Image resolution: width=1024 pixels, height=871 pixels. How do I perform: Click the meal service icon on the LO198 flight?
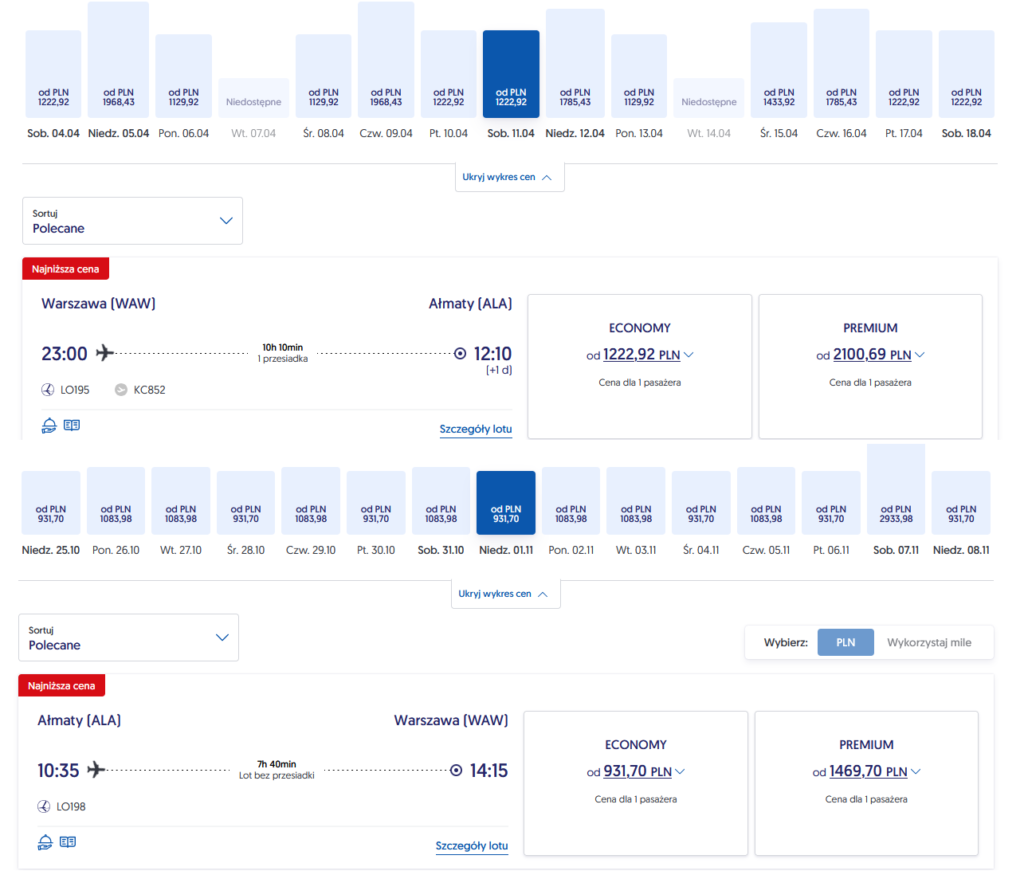point(45,842)
